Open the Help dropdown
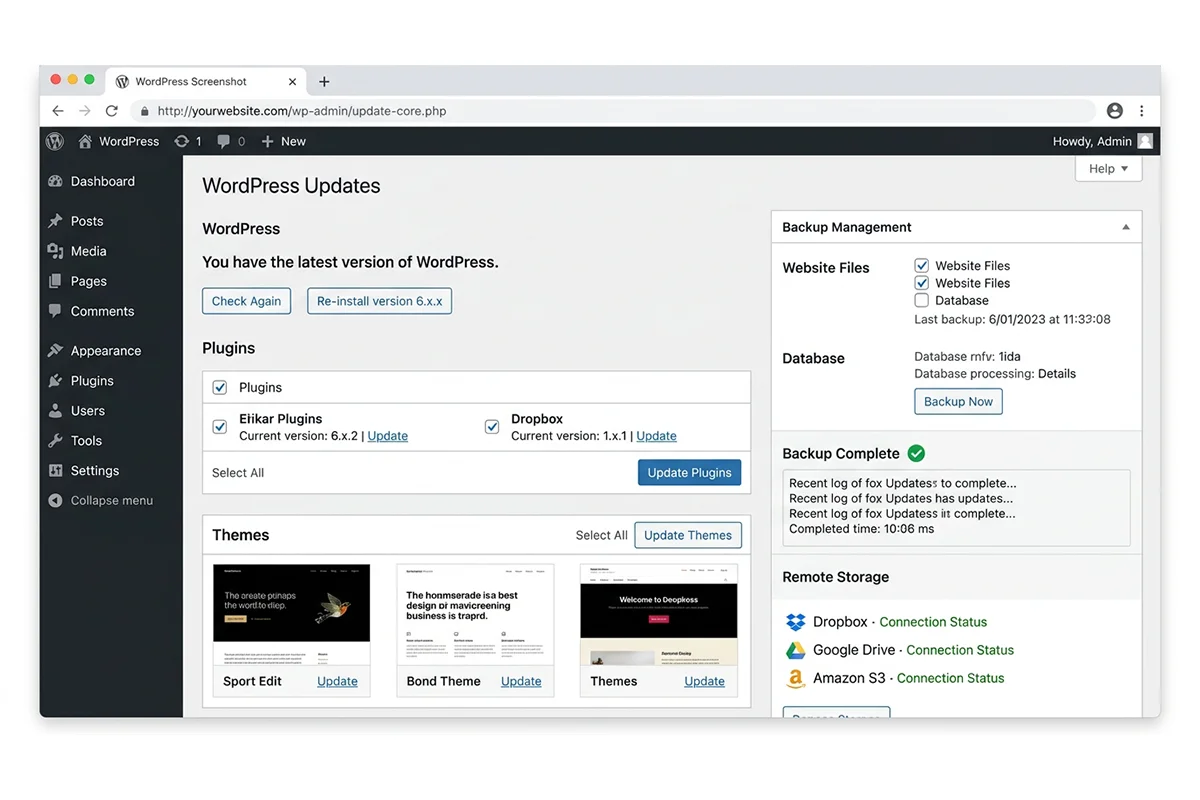 point(1108,169)
